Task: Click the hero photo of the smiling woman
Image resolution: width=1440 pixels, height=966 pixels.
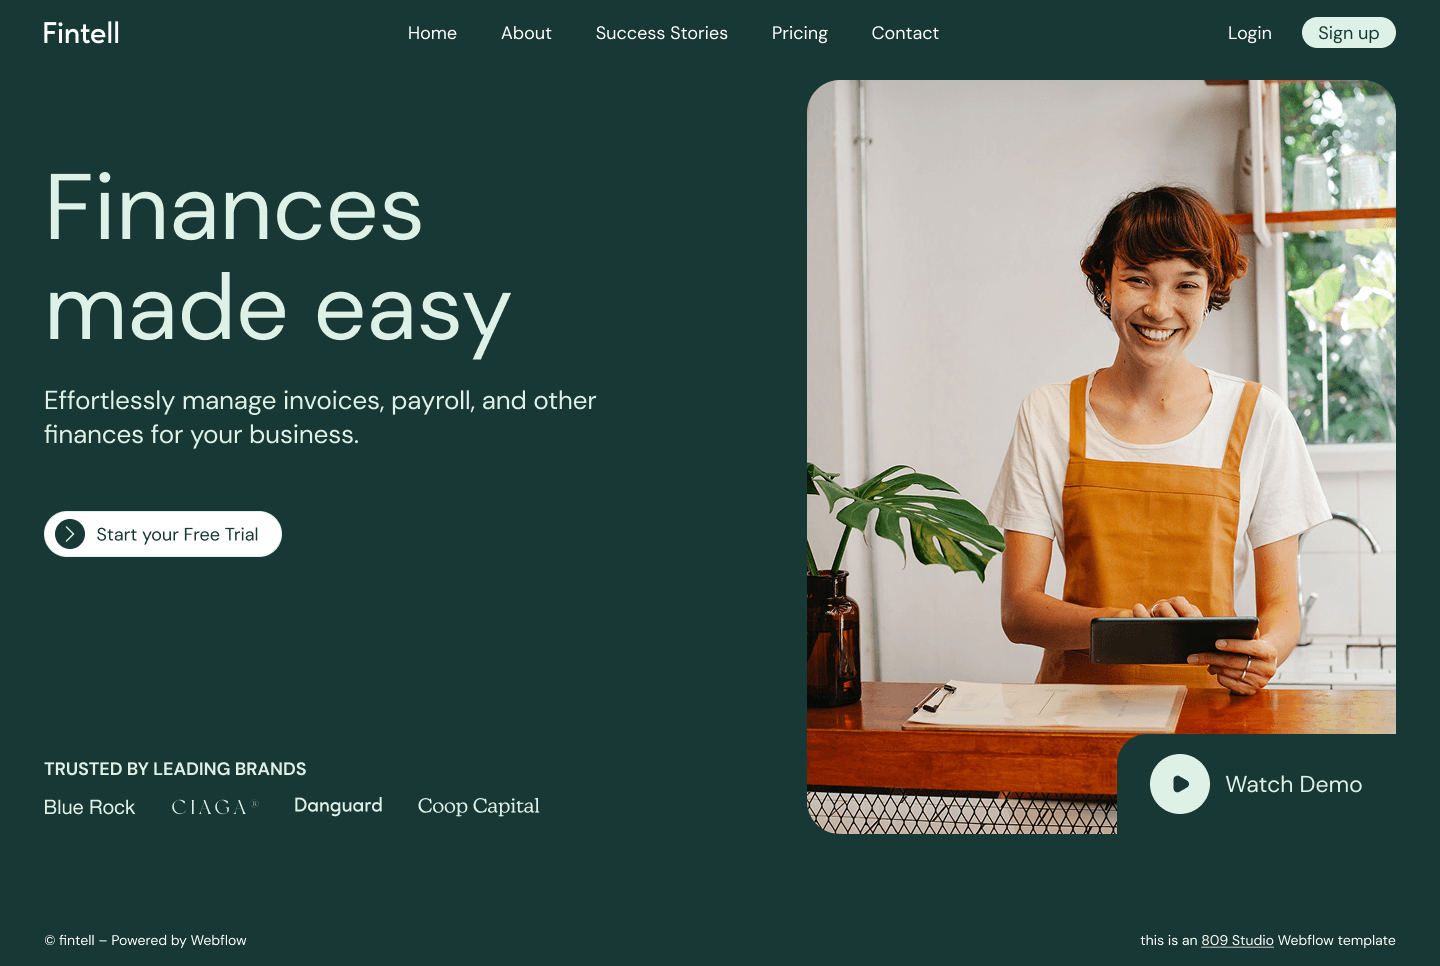Action: point(1101,407)
